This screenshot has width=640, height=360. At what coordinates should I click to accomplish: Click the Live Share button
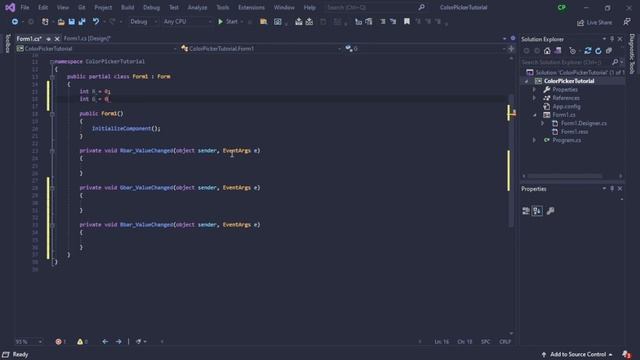594,22
